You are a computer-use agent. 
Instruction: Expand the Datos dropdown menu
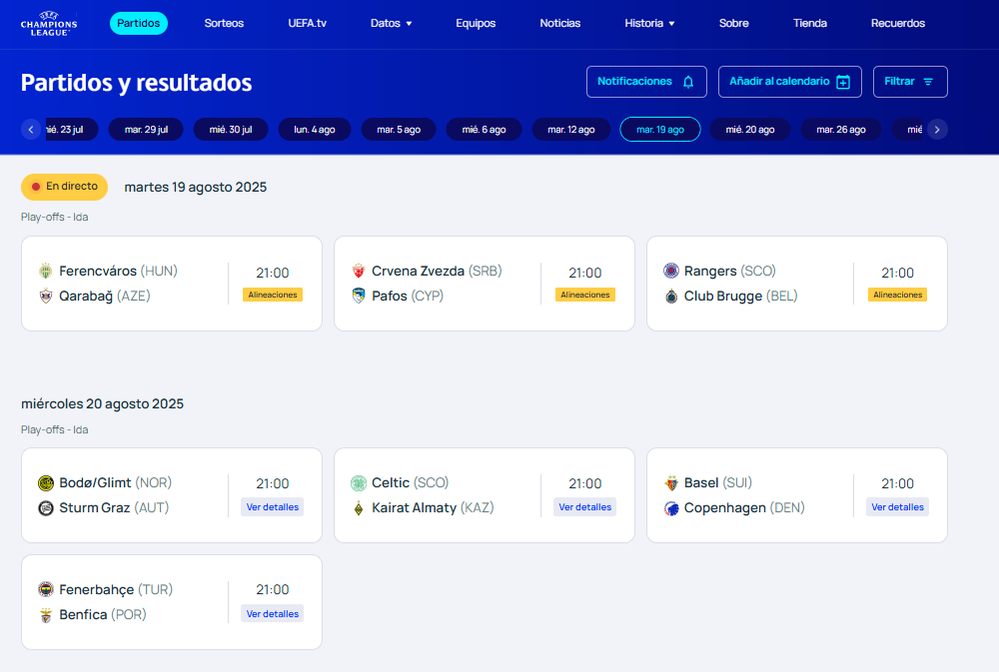tap(391, 23)
